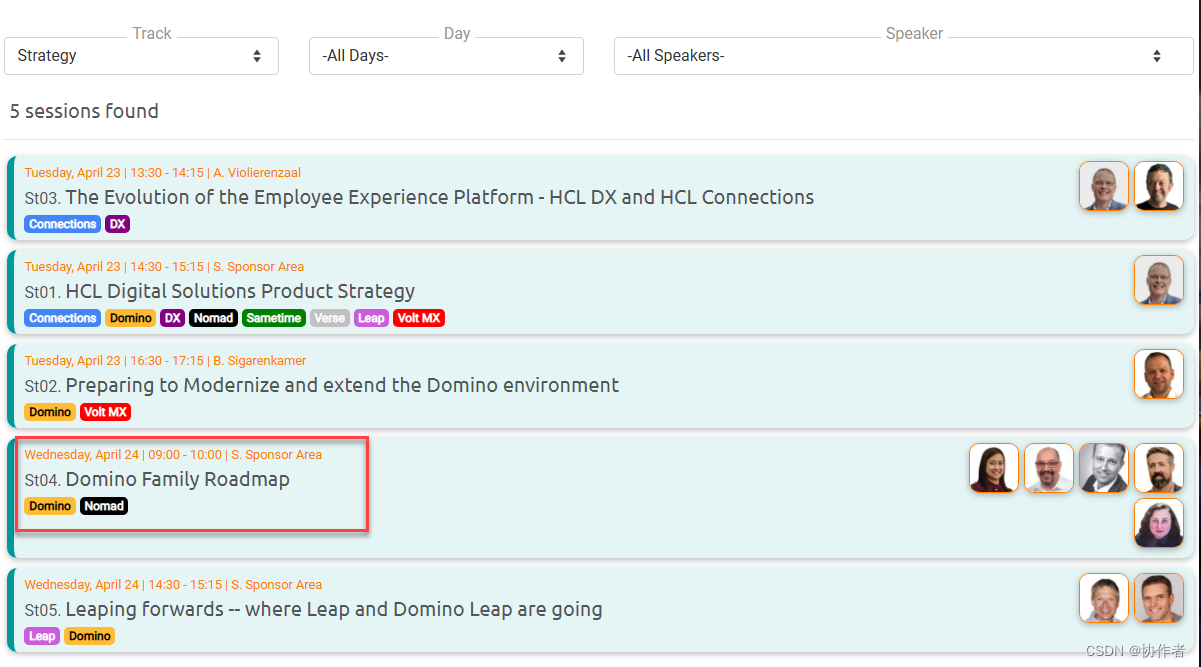The width and height of the screenshot is (1201, 667).
Task: Click the Domino tag on session St04
Action: pyautogui.click(x=50, y=506)
